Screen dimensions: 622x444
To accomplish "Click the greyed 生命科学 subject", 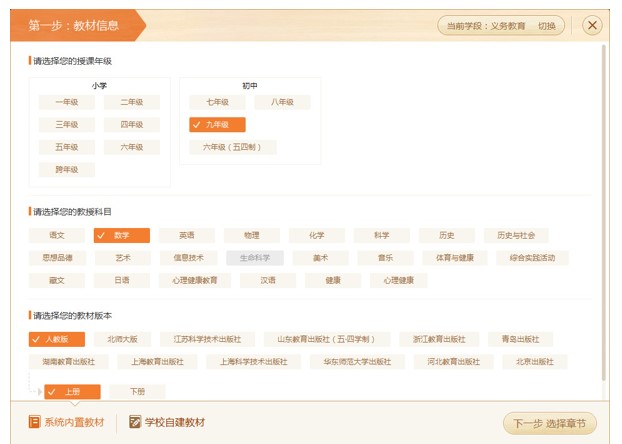I will pyautogui.click(x=255, y=258).
